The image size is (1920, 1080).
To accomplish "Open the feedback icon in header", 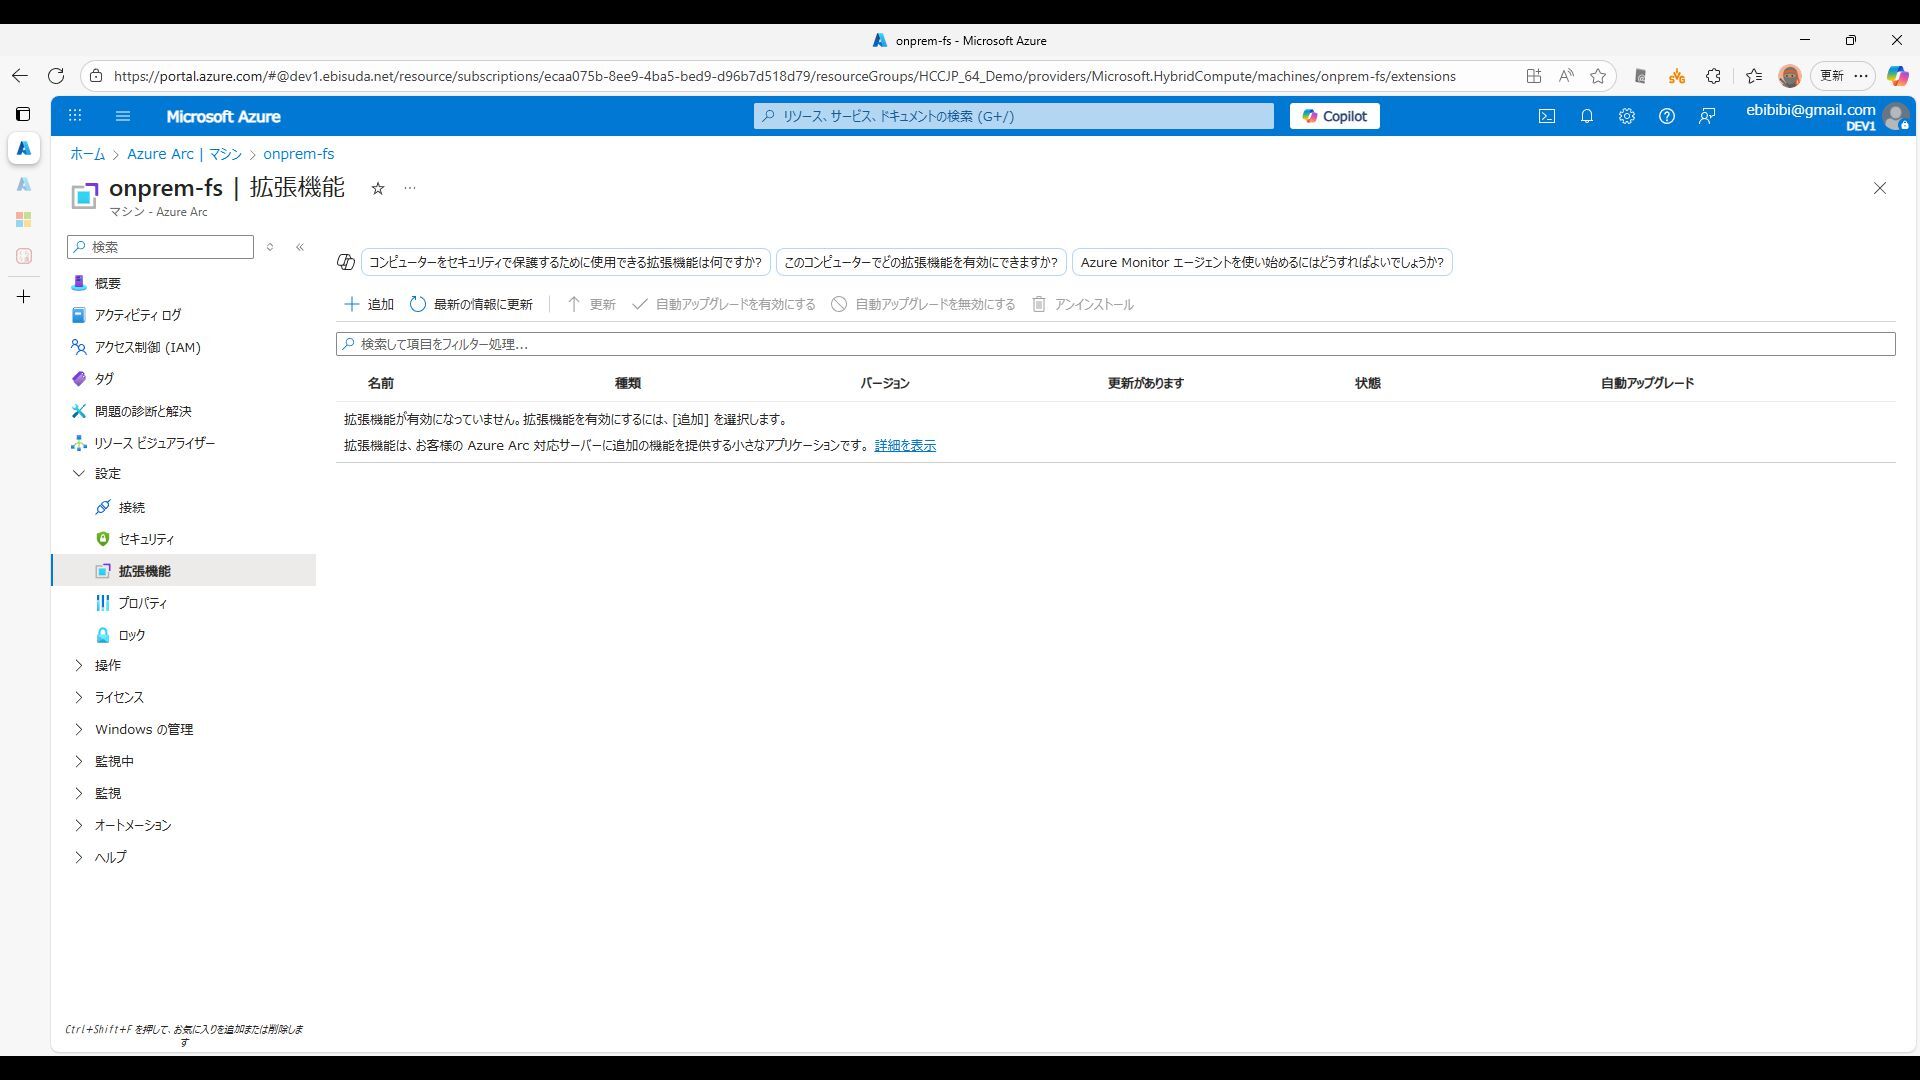I will click(x=1707, y=116).
